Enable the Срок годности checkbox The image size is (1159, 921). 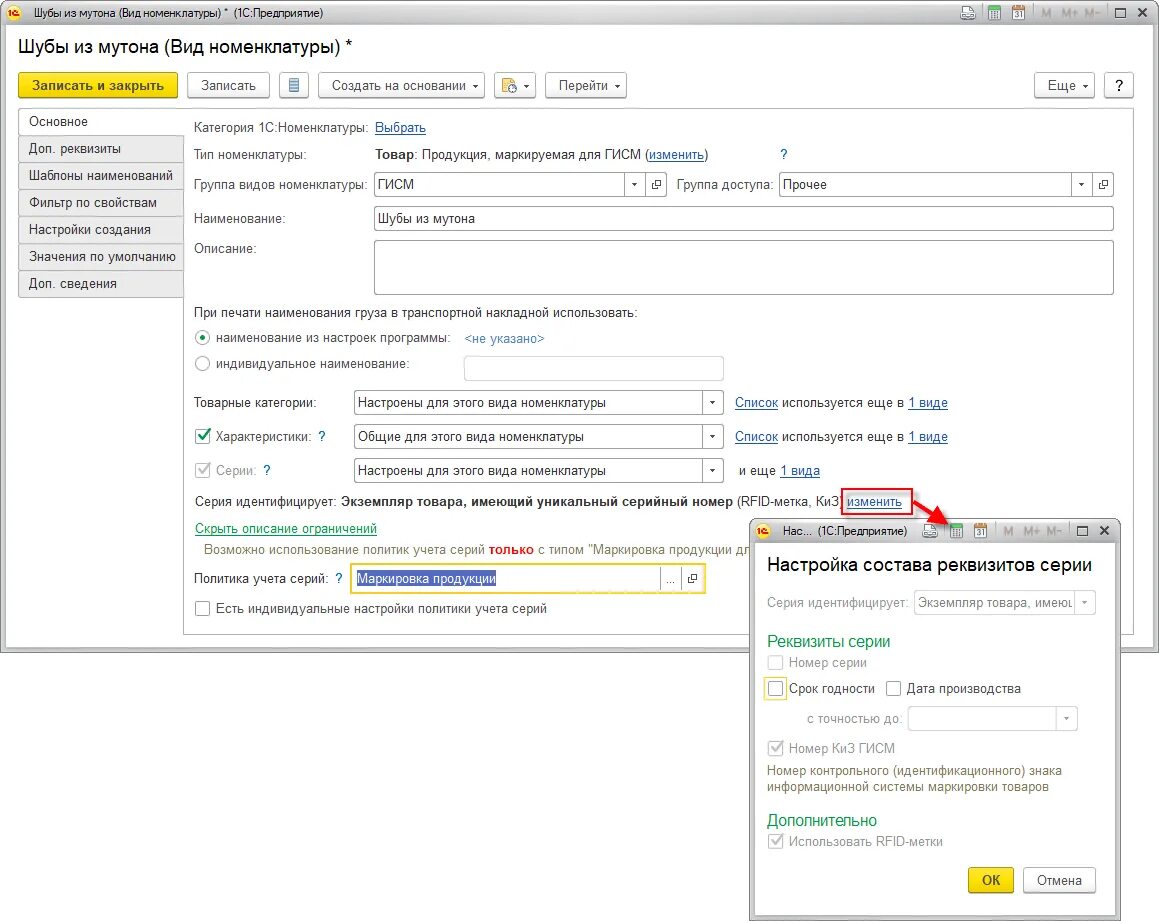pyautogui.click(x=775, y=688)
